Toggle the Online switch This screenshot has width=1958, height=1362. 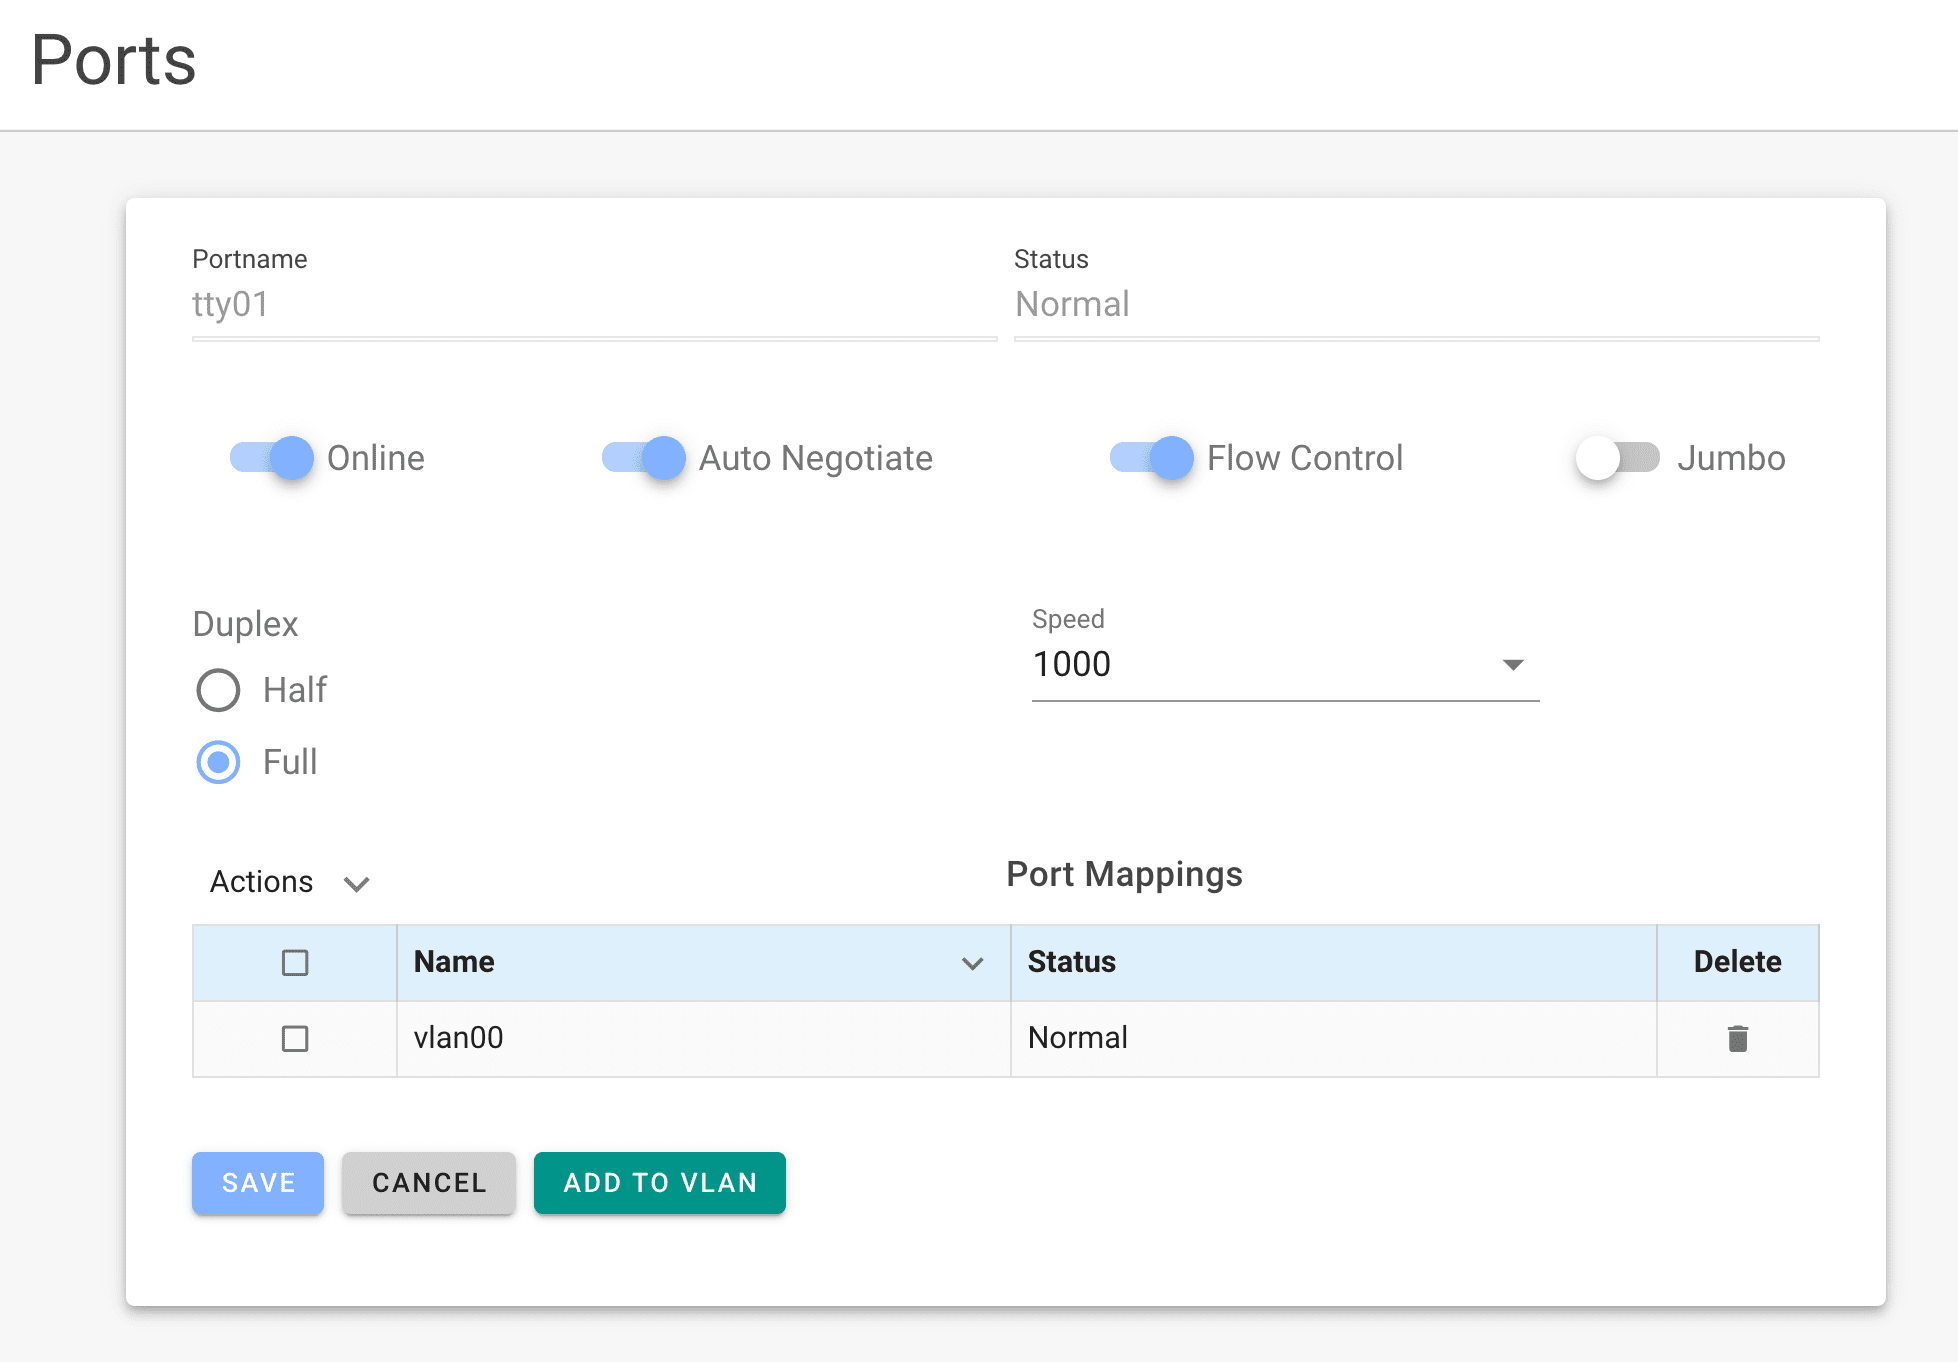(x=272, y=458)
